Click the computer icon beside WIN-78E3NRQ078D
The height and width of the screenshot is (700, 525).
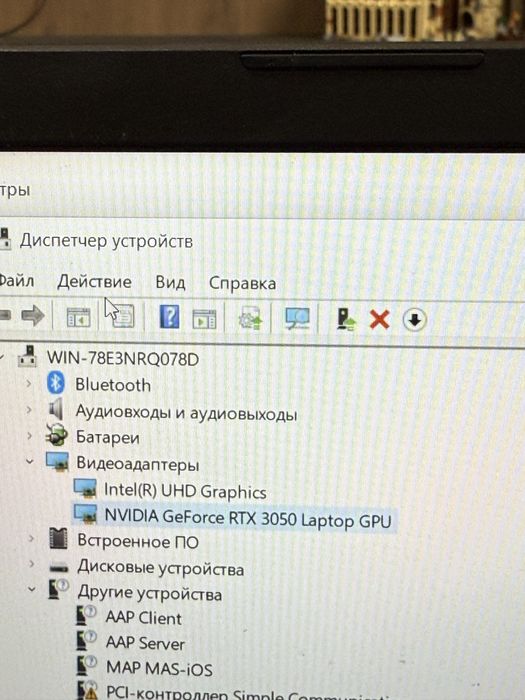click(28, 356)
